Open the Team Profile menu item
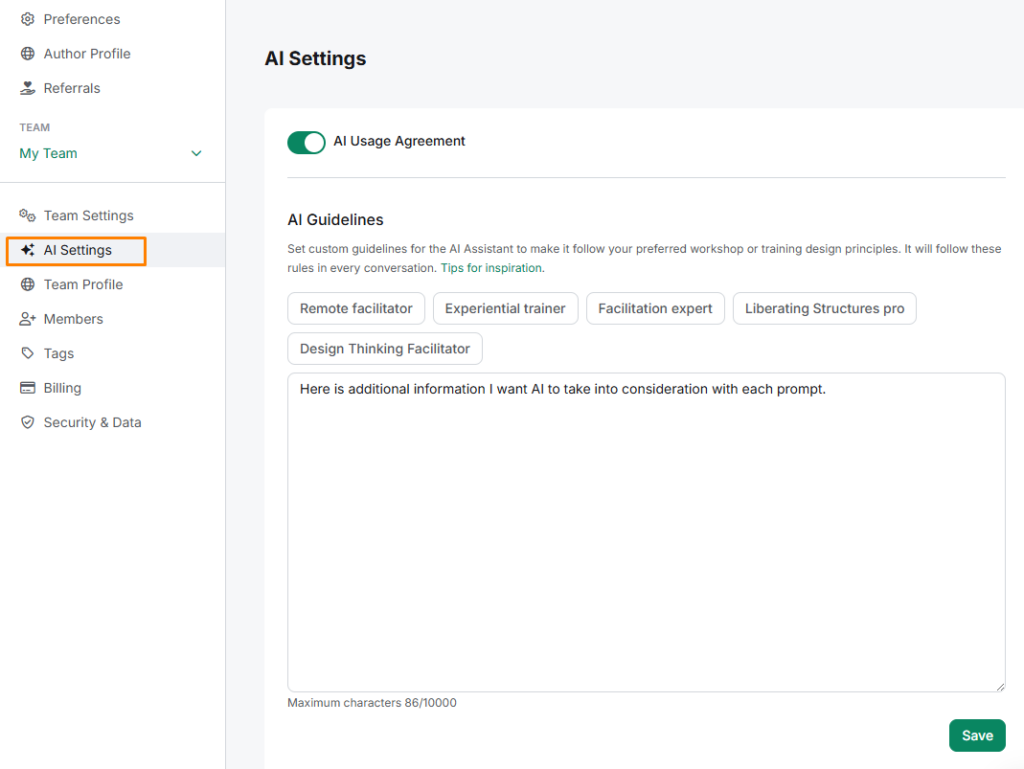The height and width of the screenshot is (769, 1024). pyautogui.click(x=83, y=285)
